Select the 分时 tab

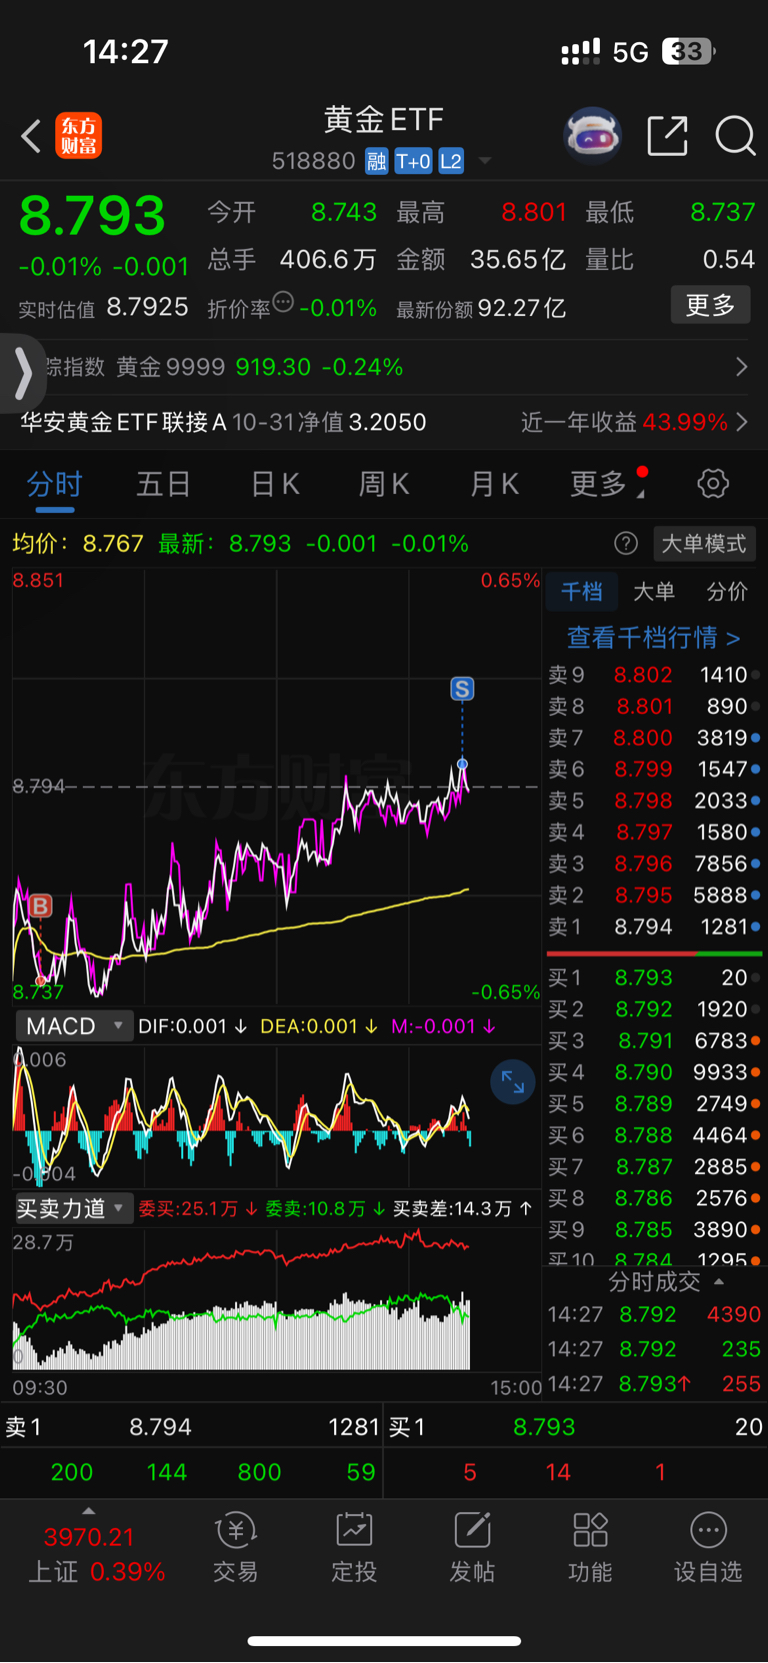point(54,484)
